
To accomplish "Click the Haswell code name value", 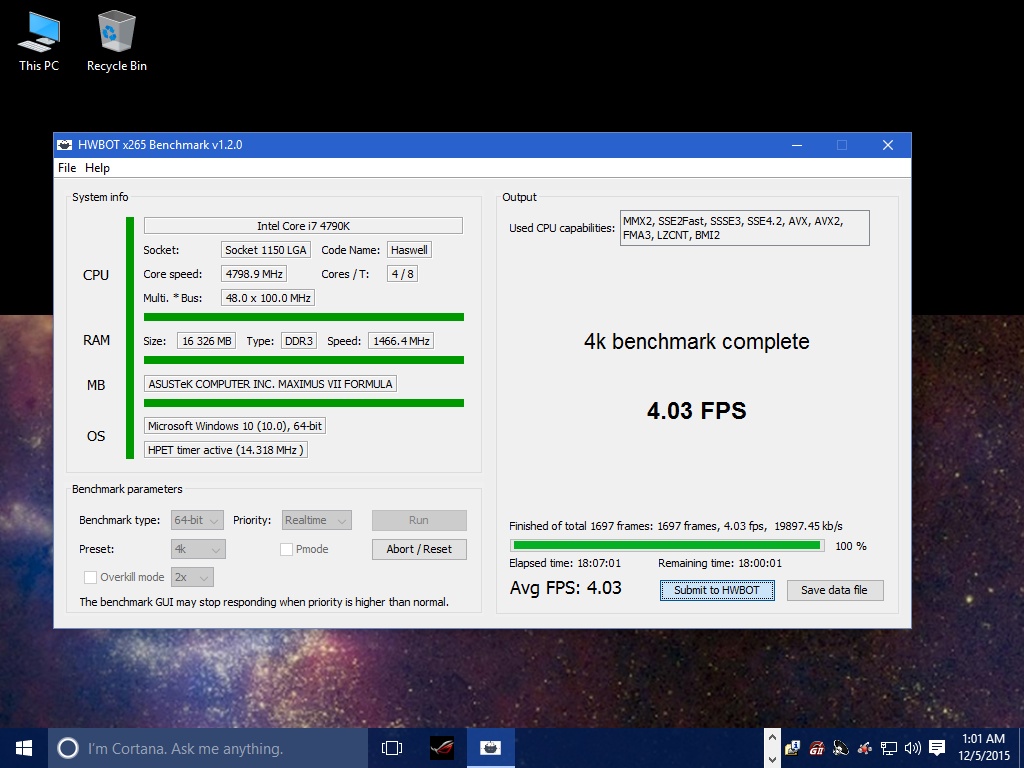I will (409, 250).
